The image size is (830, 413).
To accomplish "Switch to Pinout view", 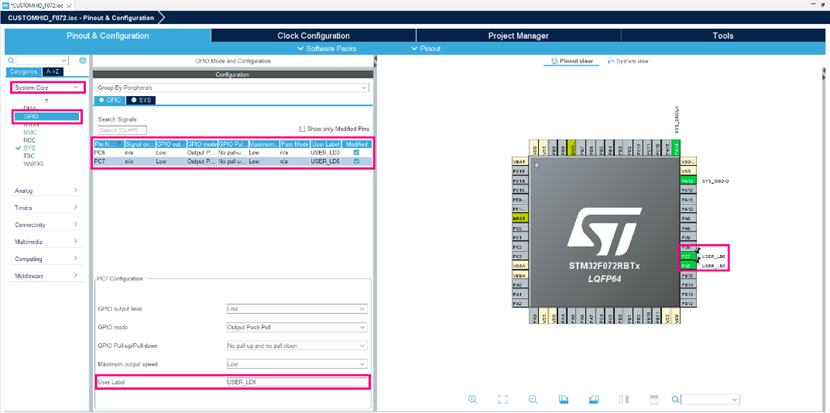I will (x=572, y=61).
